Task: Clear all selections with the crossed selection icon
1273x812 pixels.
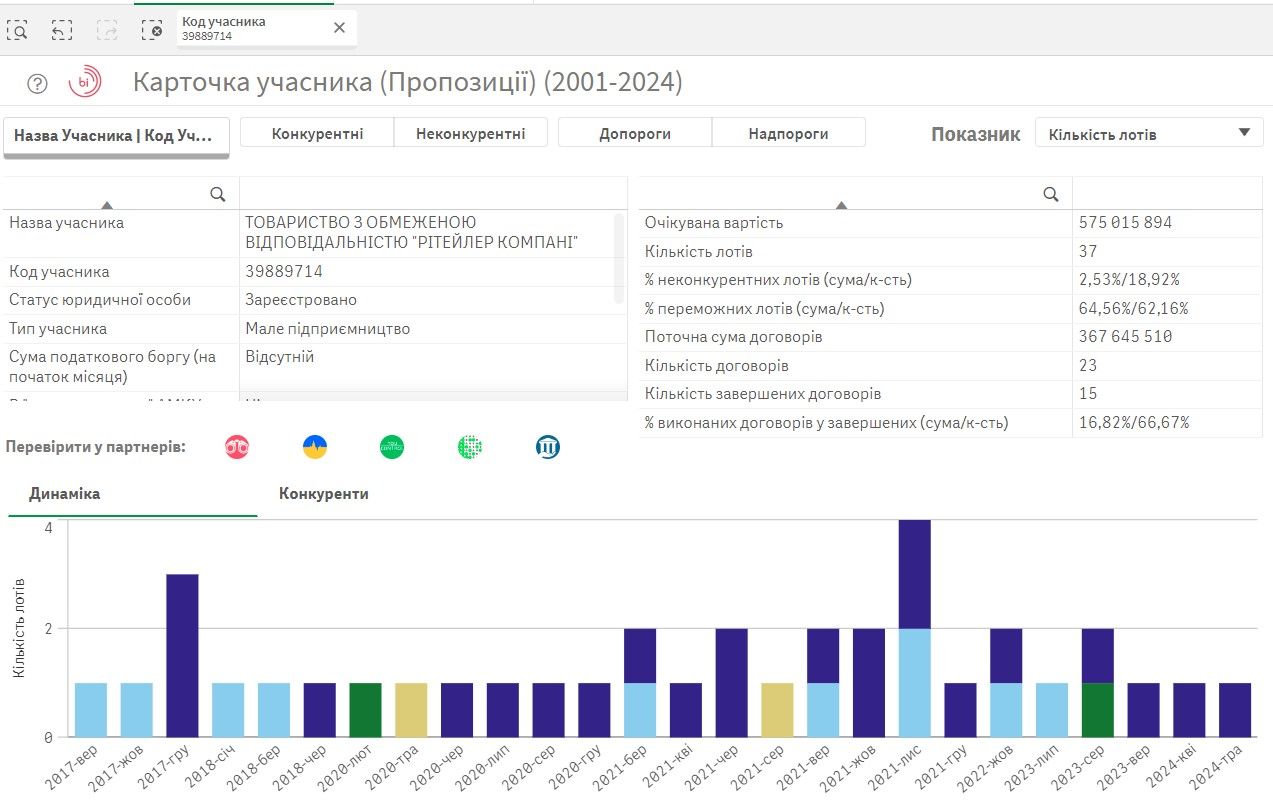Action: 155,29
